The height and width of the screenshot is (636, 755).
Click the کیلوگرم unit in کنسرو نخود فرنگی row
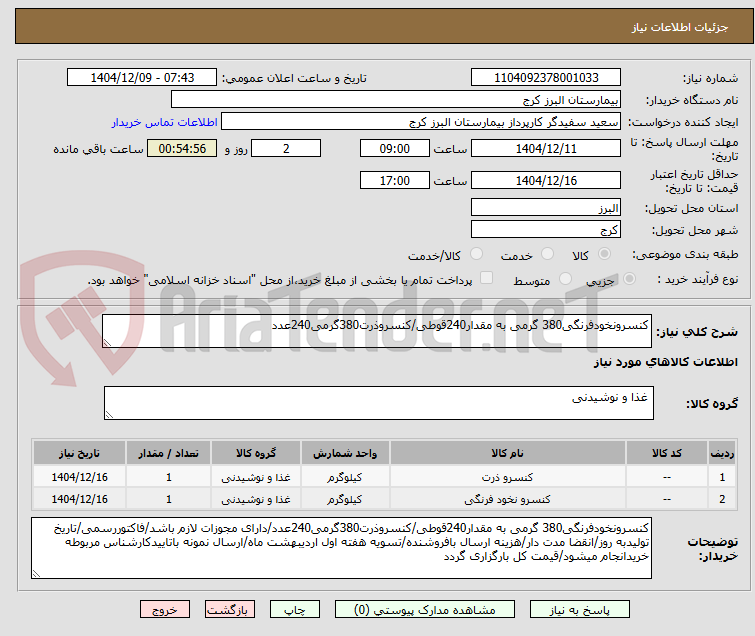(x=345, y=499)
